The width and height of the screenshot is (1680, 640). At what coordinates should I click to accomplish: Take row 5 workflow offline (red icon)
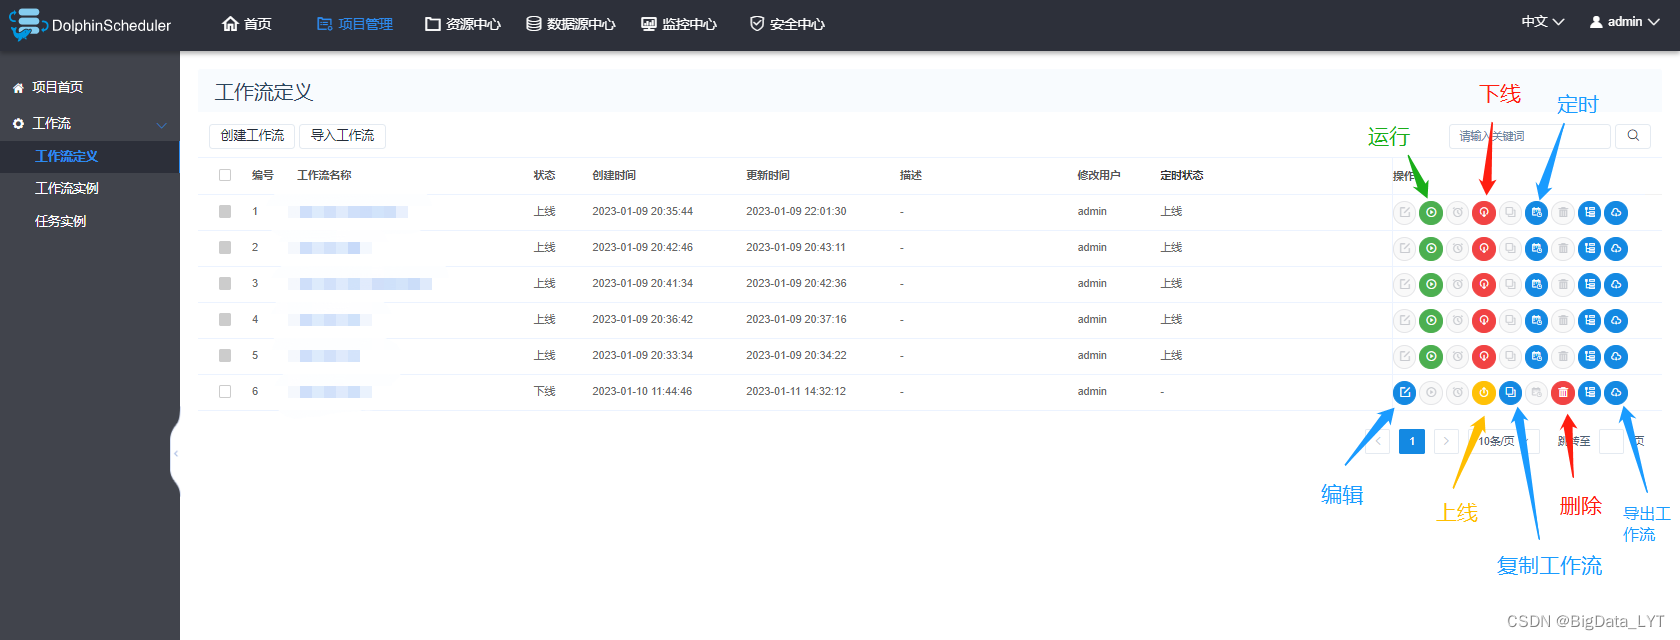click(x=1484, y=356)
